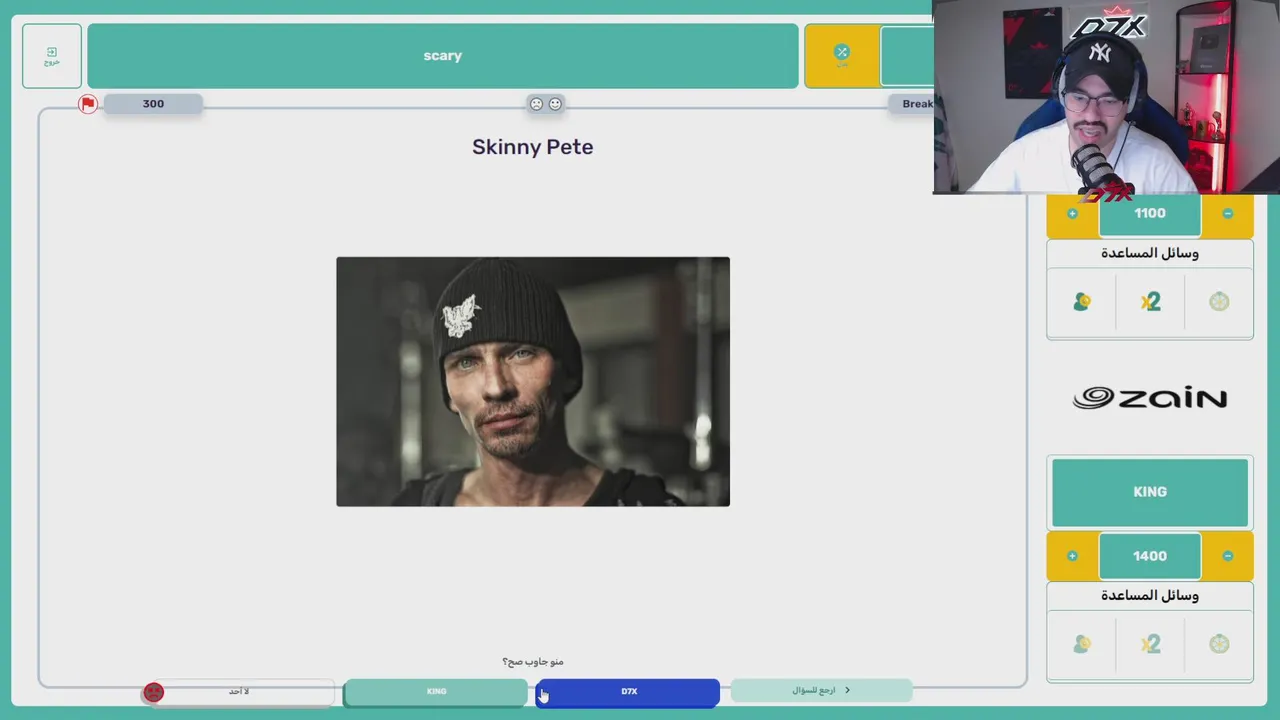Click the 1100 score value
The width and height of the screenshot is (1280, 720).
click(x=1150, y=213)
